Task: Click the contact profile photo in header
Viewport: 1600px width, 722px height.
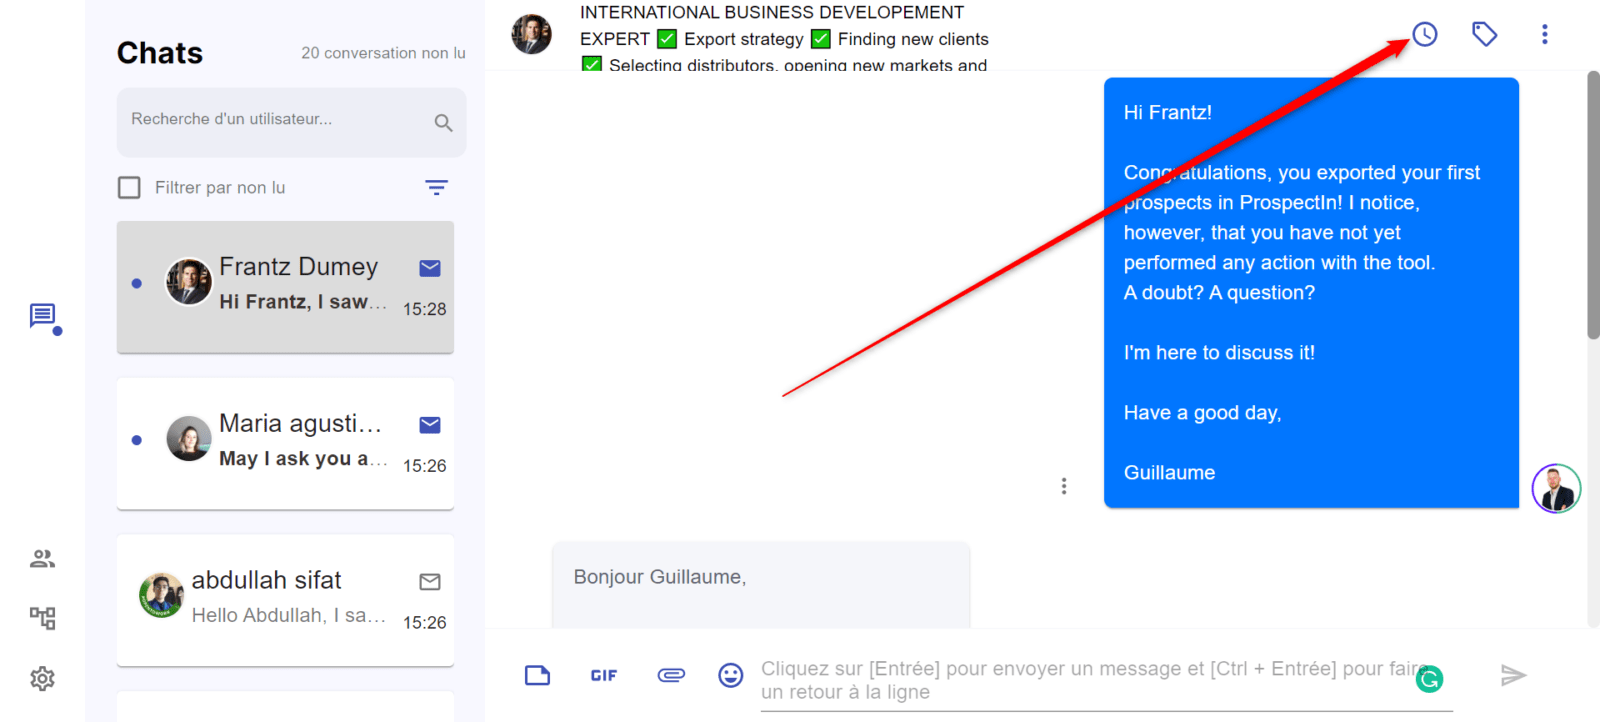Action: [531, 34]
